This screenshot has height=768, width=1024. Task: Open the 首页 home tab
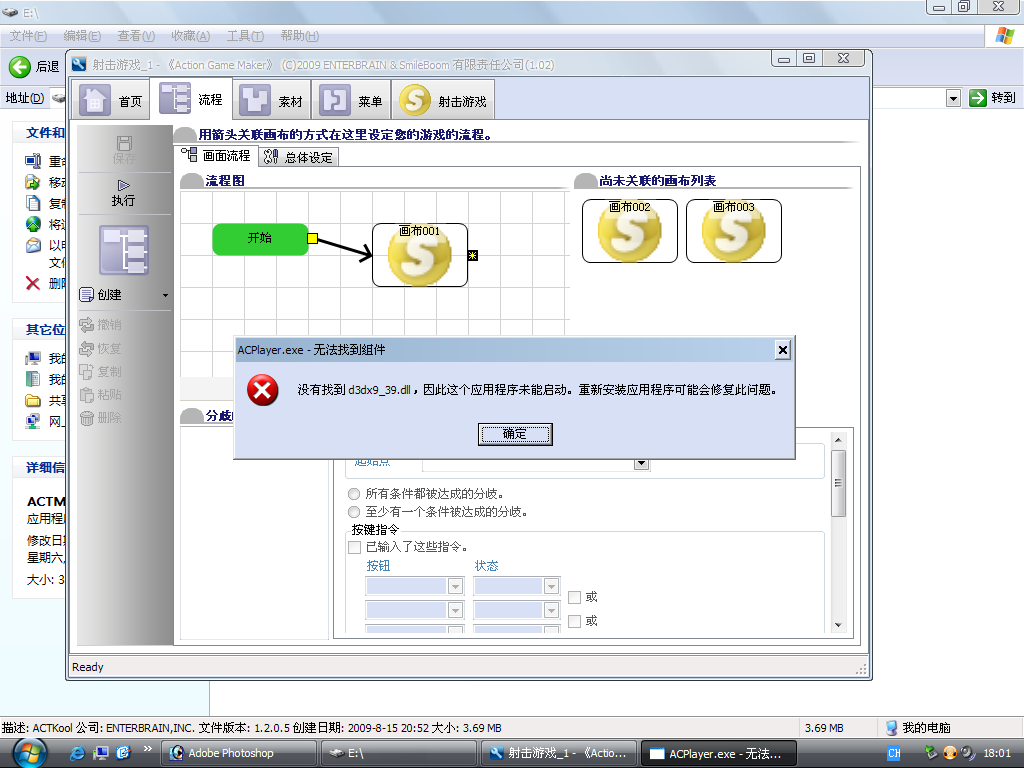point(110,100)
